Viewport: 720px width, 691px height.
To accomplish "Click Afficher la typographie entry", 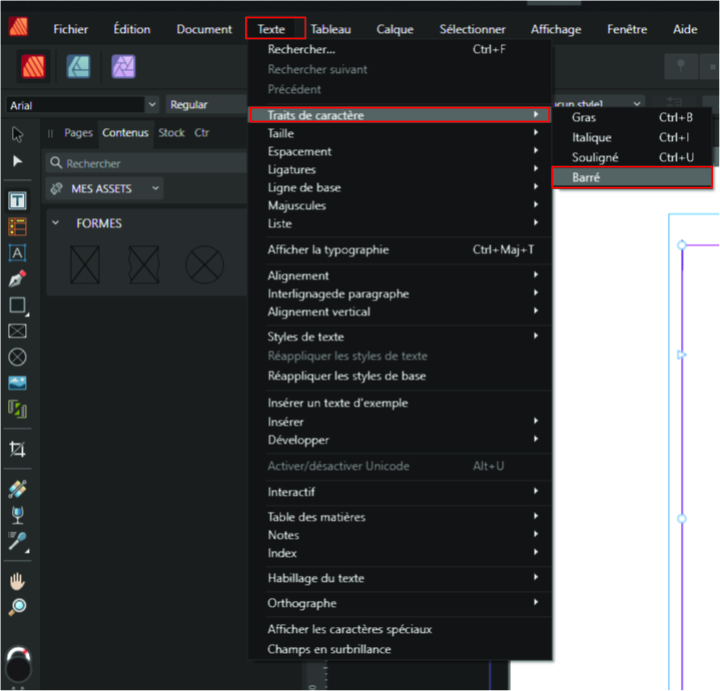I will pos(399,250).
